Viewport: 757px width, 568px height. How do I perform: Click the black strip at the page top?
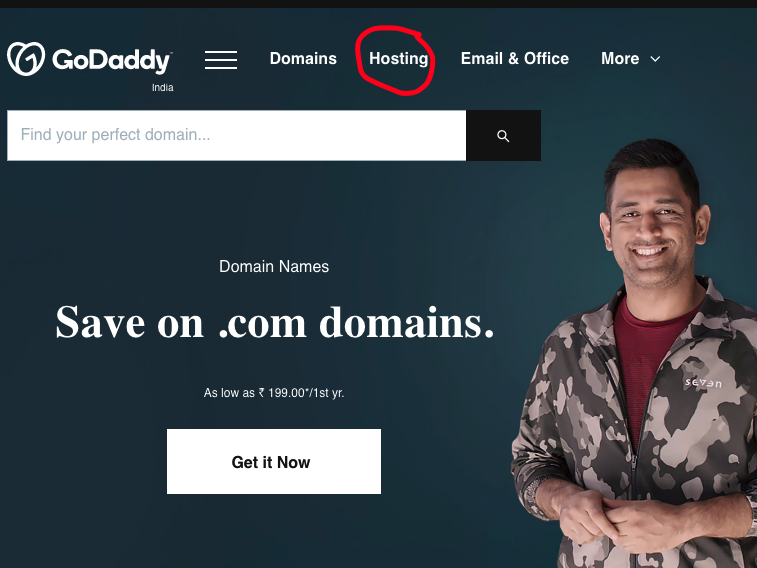(378, 3)
